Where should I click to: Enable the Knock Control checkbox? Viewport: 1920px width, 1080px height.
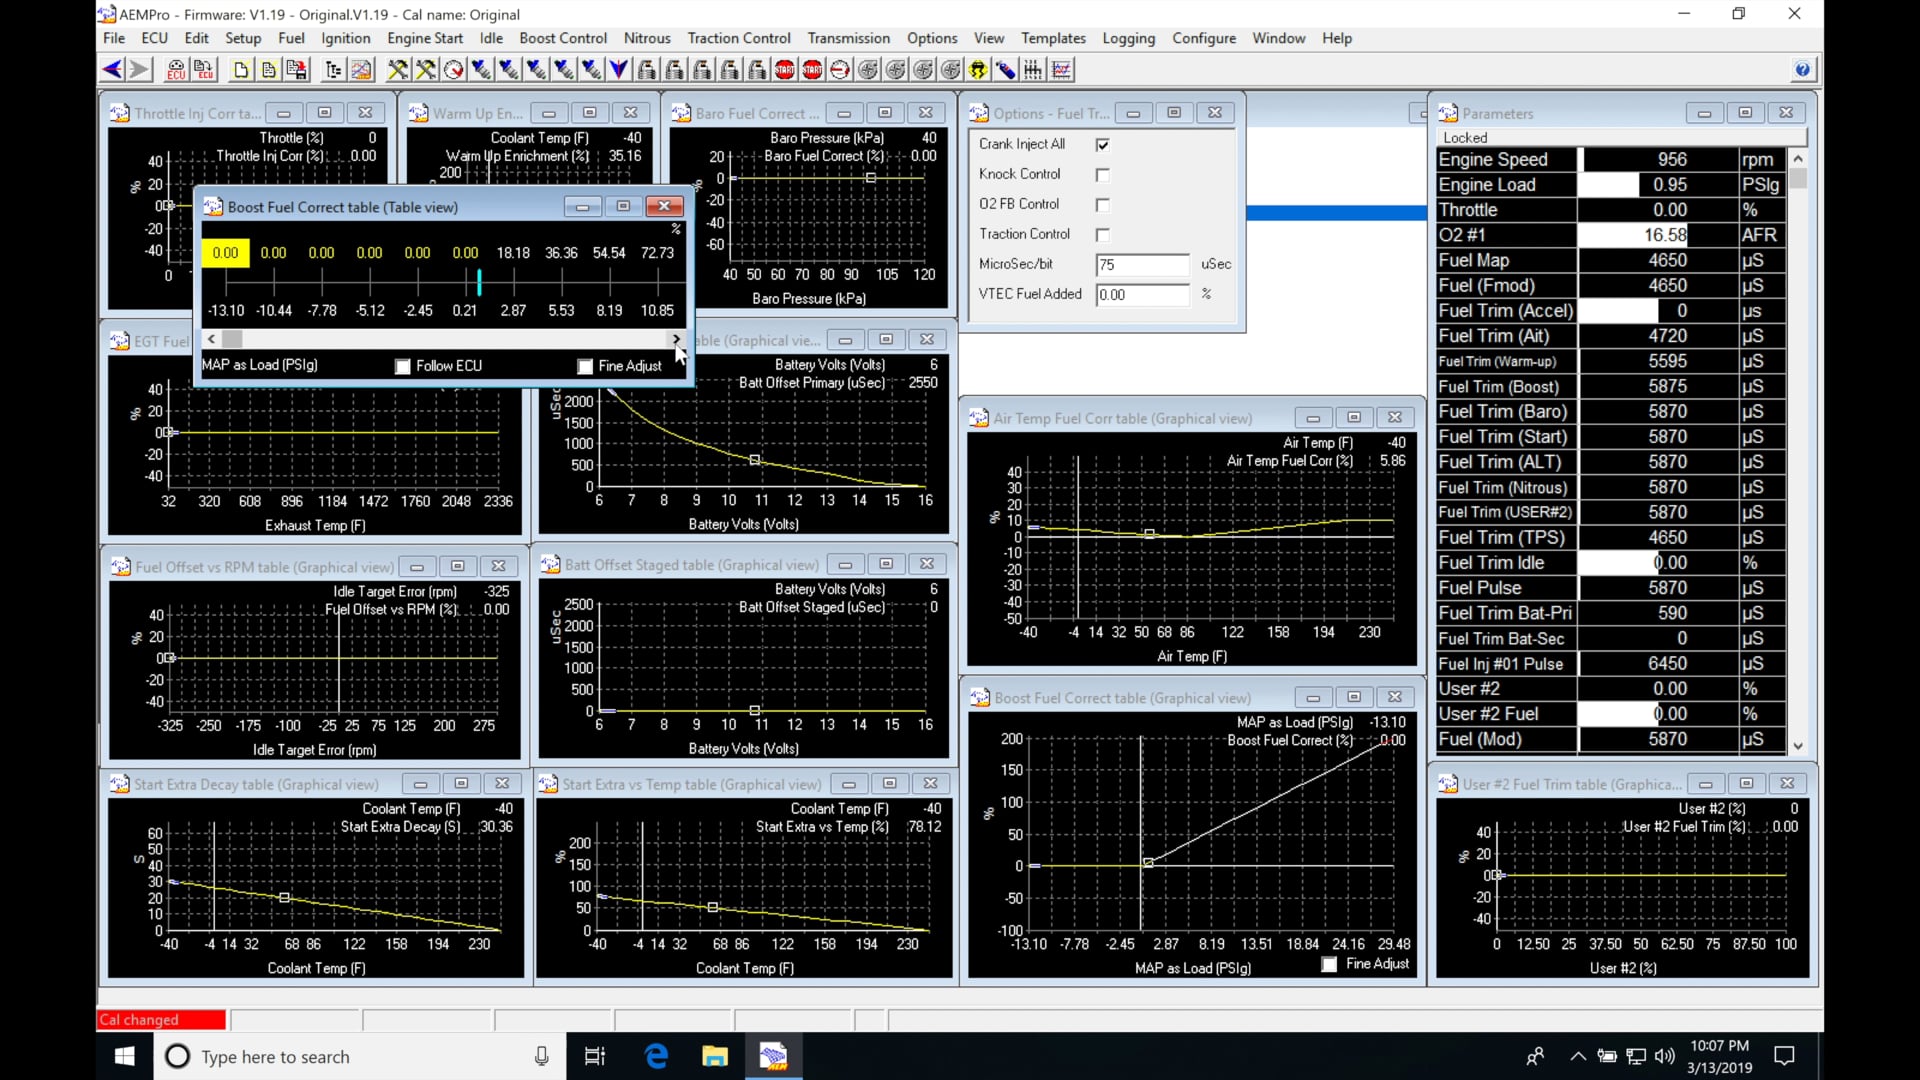(x=1102, y=175)
